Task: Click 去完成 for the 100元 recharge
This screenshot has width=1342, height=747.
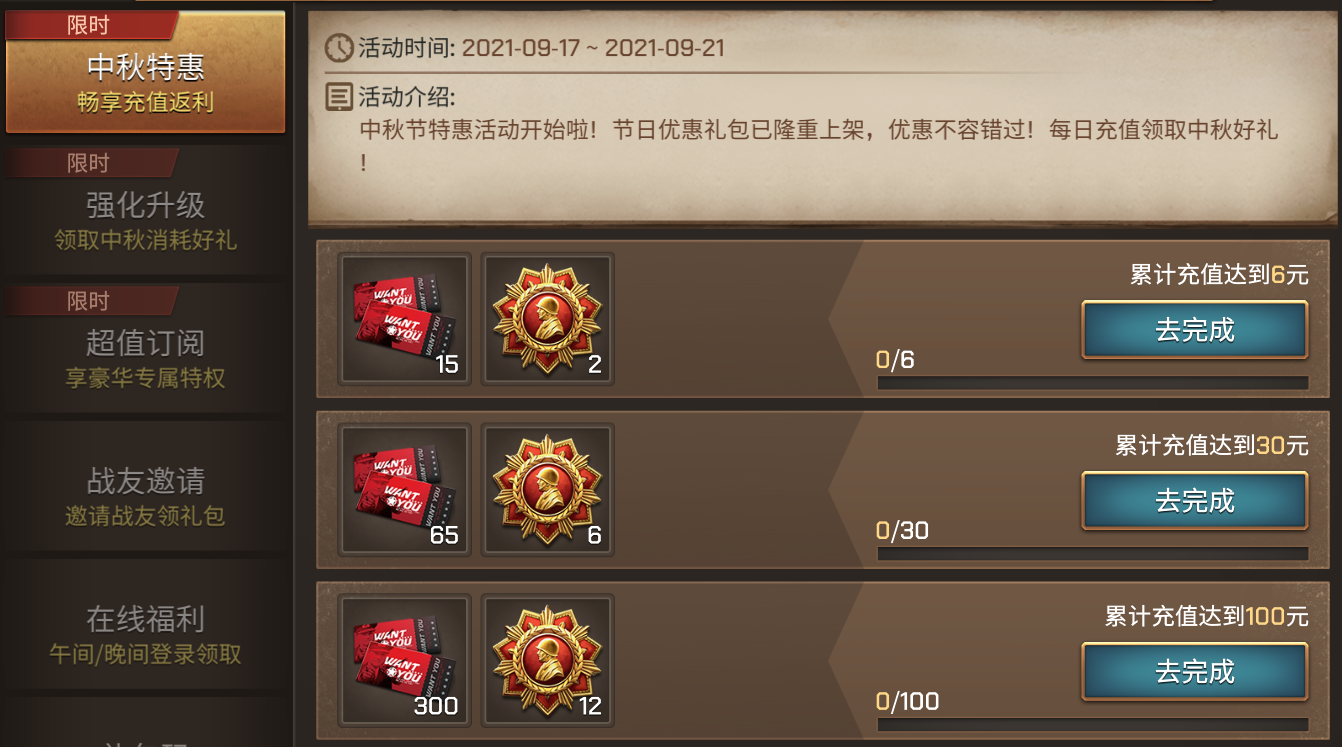Action: [x=1195, y=671]
